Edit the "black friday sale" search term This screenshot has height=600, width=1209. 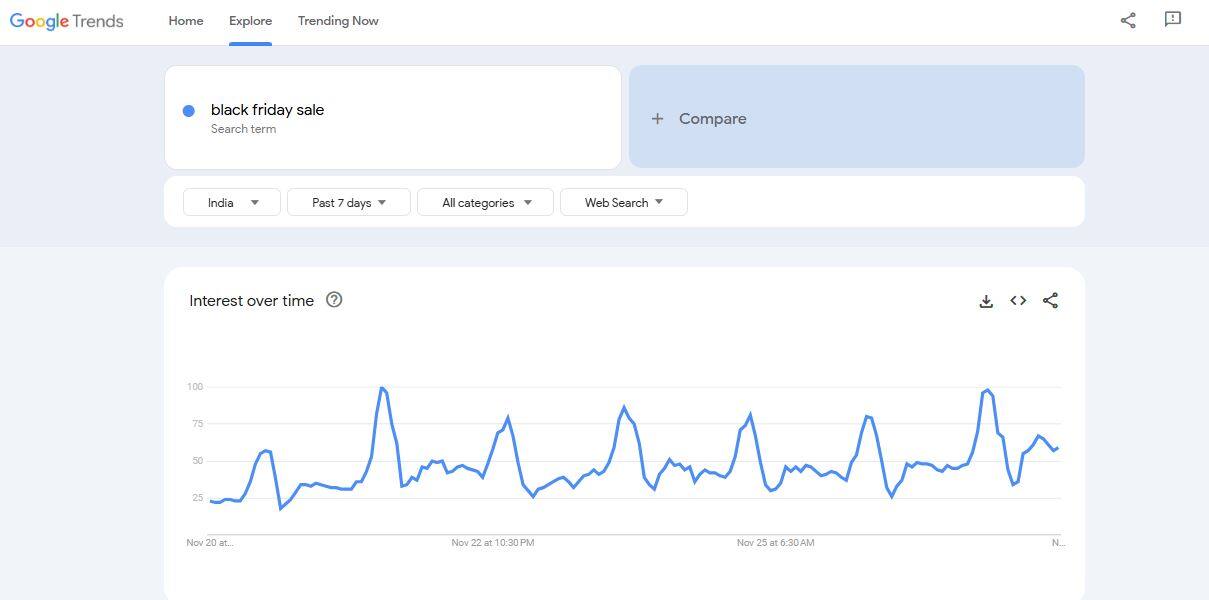point(267,110)
